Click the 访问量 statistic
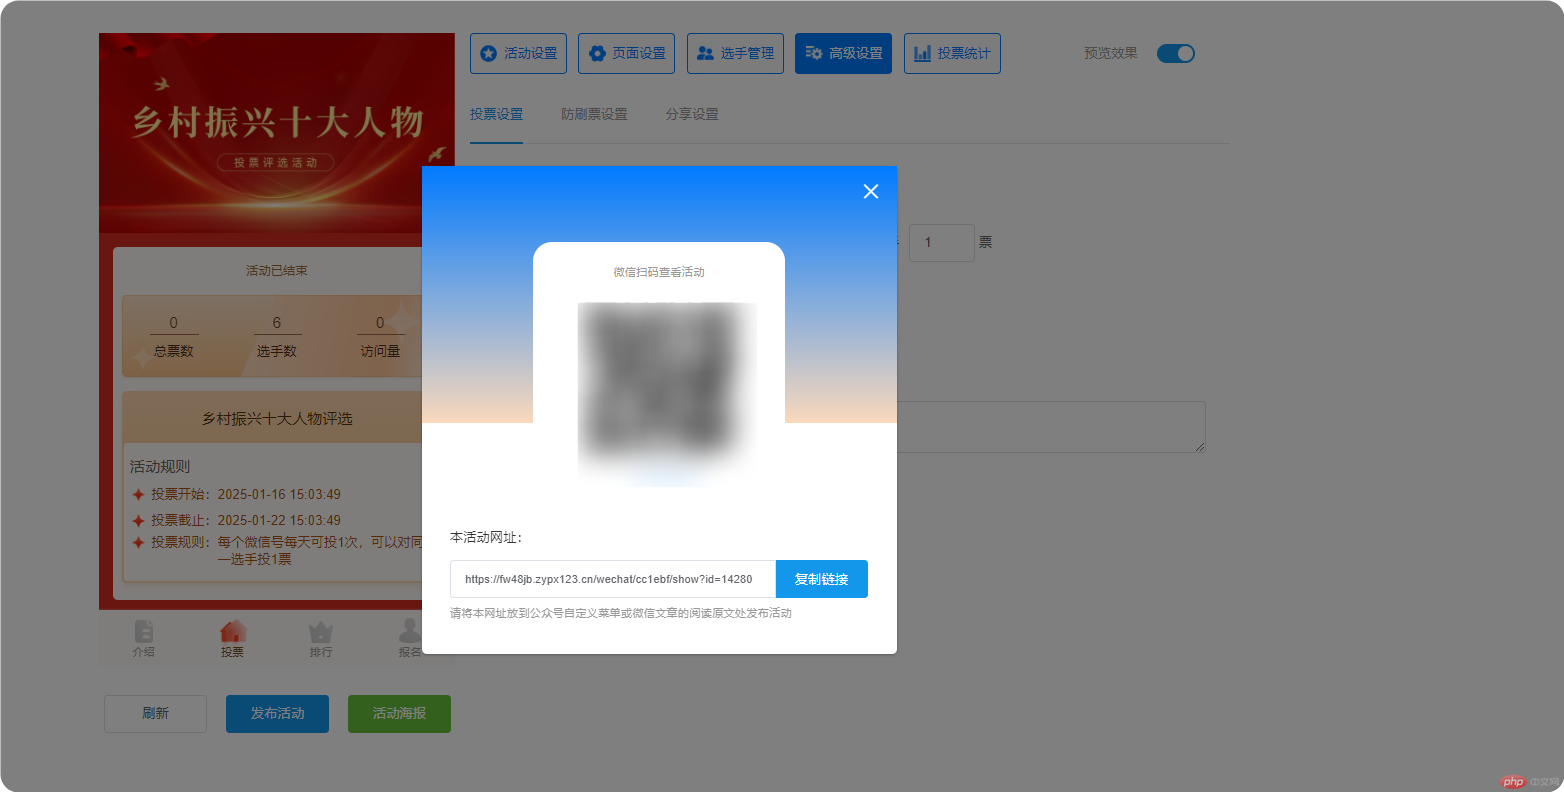Viewport: 1564px width, 792px height. coord(380,337)
